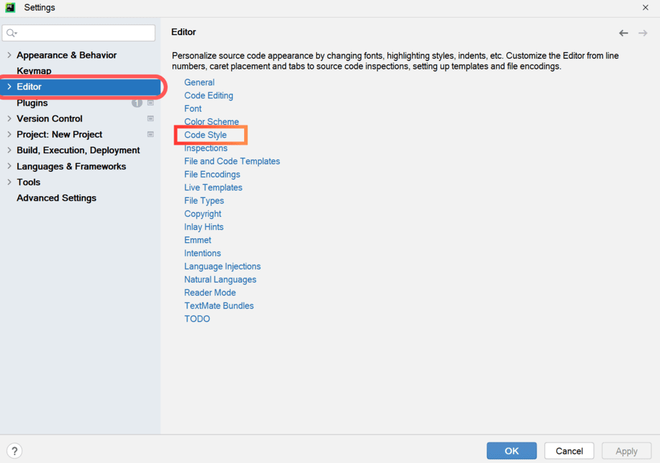Focus the settings search field
The image size is (660, 463).
click(x=85, y=33)
